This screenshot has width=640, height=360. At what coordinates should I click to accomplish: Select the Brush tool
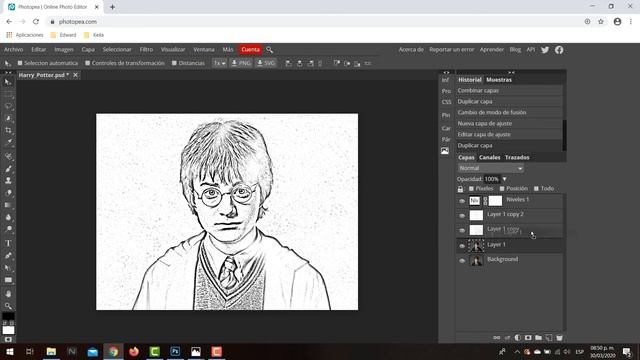[8, 169]
